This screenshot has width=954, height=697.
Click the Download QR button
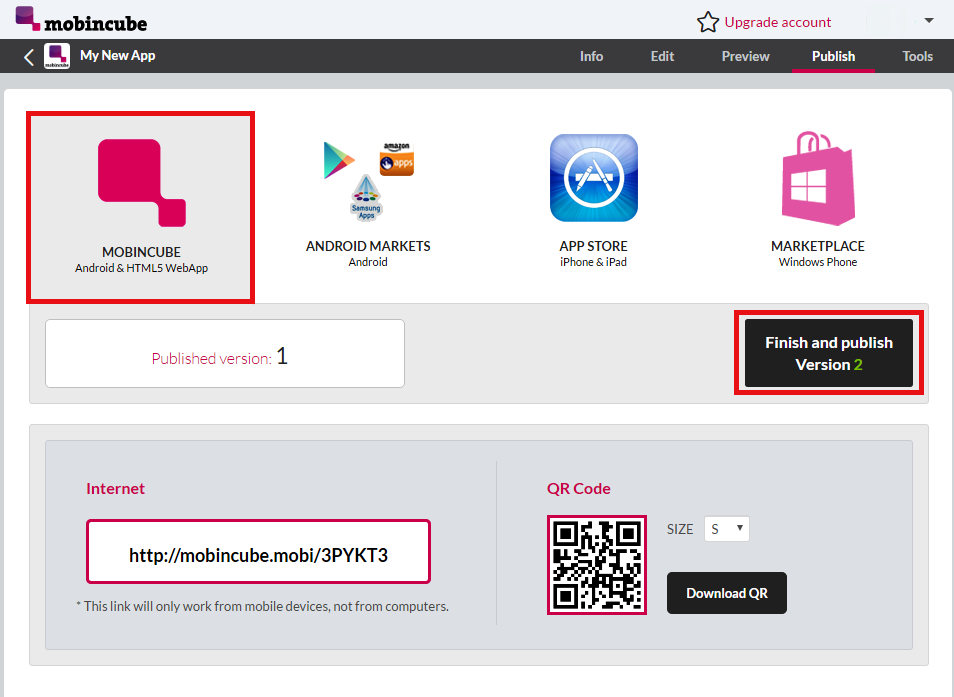(726, 593)
